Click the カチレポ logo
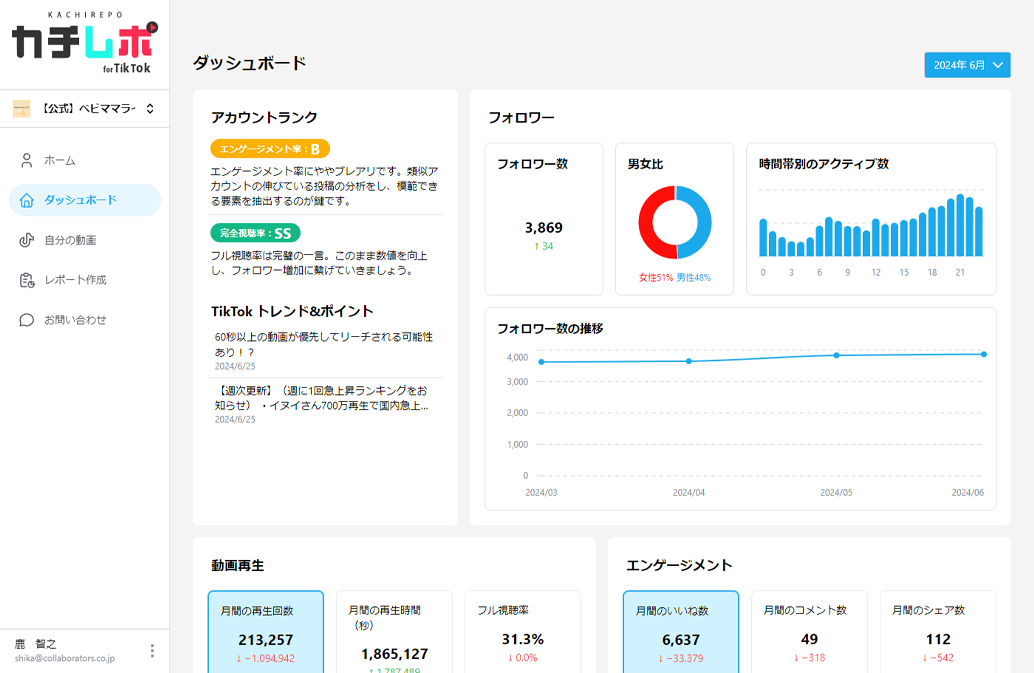The height and width of the screenshot is (673, 1034). pos(84,43)
